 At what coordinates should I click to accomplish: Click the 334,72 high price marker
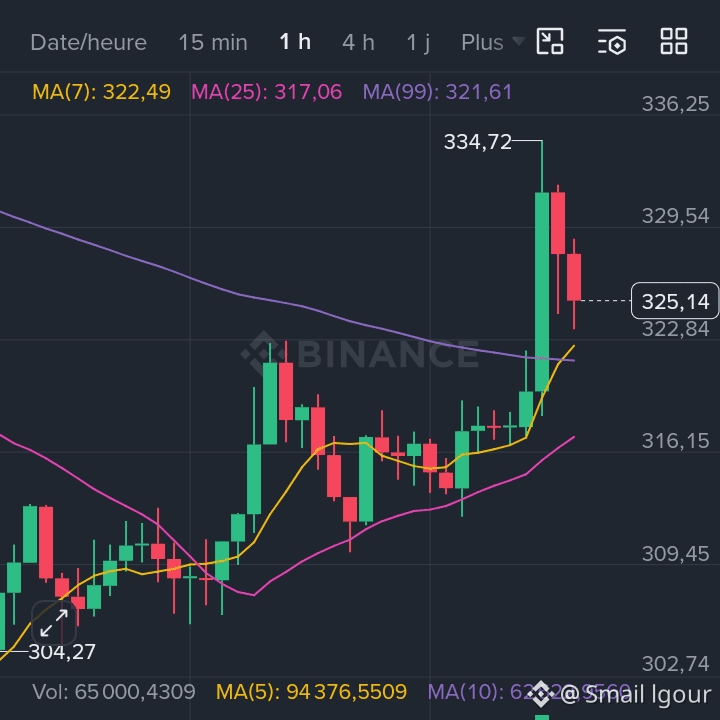coord(478,141)
